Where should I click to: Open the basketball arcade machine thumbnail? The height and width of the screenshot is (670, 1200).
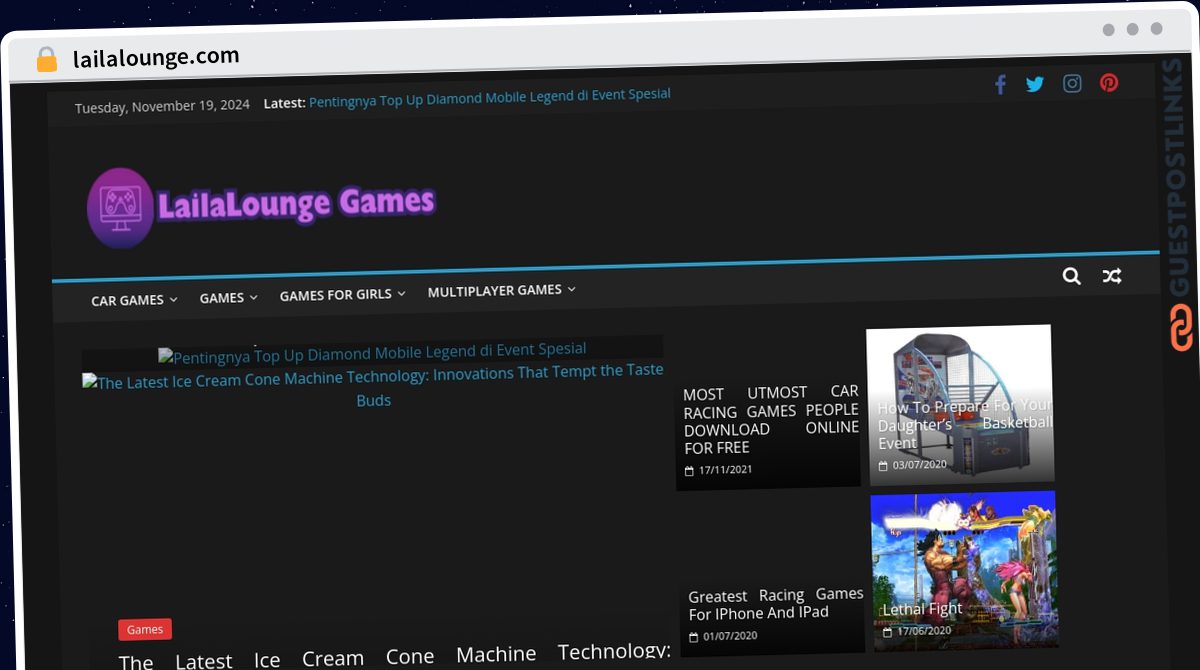(x=960, y=404)
